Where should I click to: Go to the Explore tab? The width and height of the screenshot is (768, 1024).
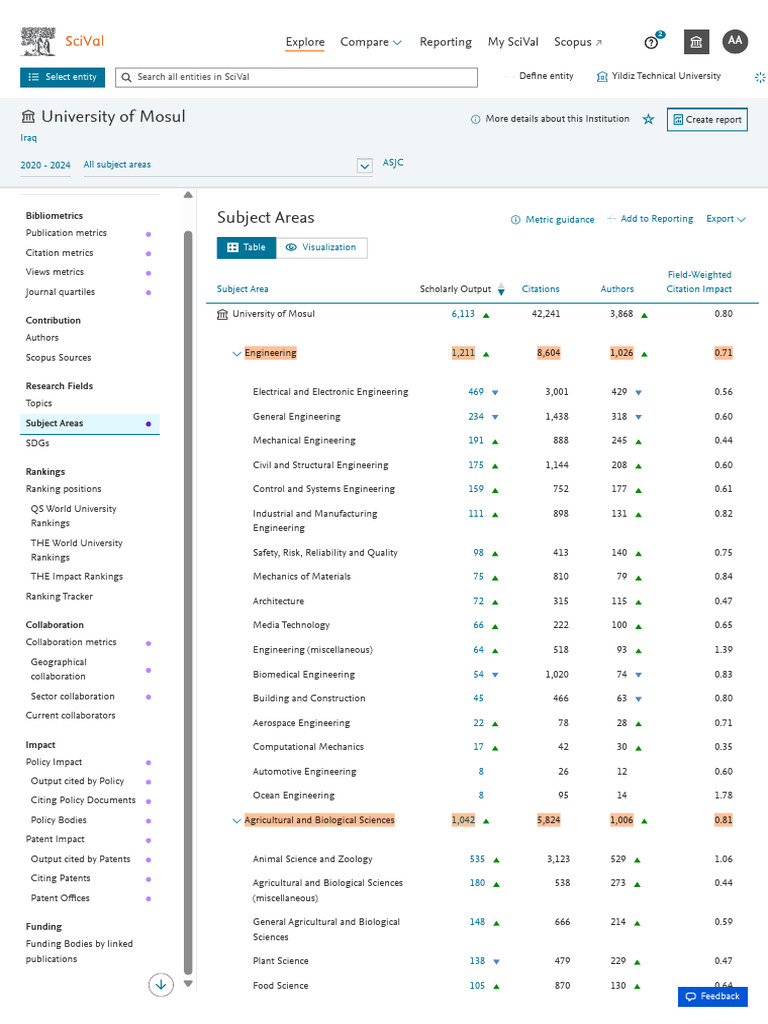pos(305,42)
